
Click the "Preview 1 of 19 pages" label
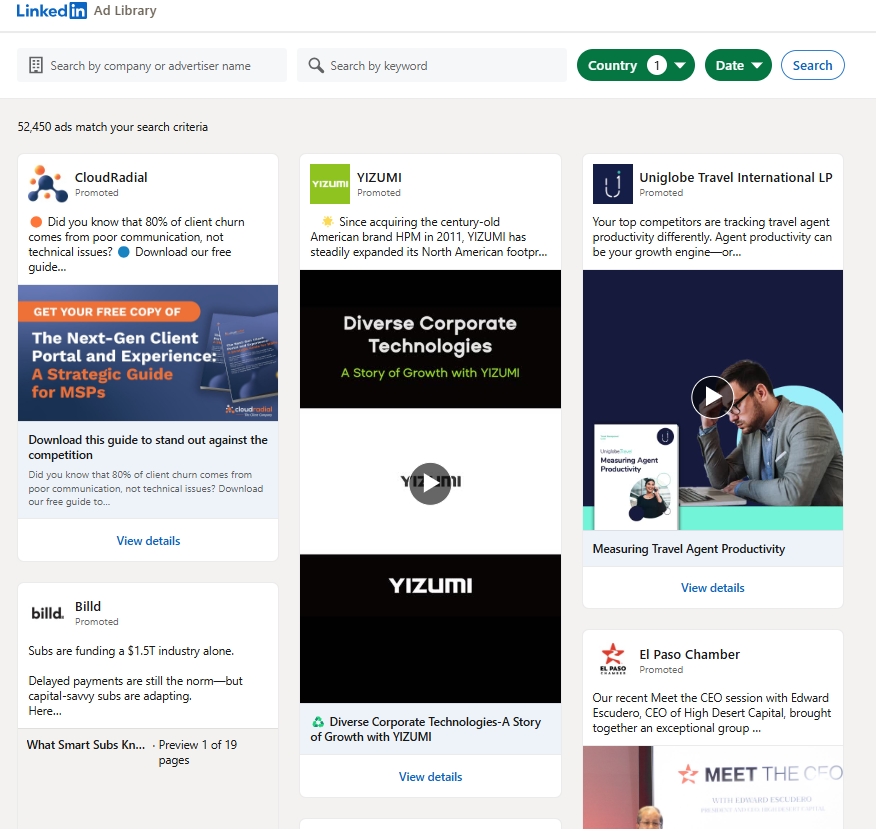198,752
